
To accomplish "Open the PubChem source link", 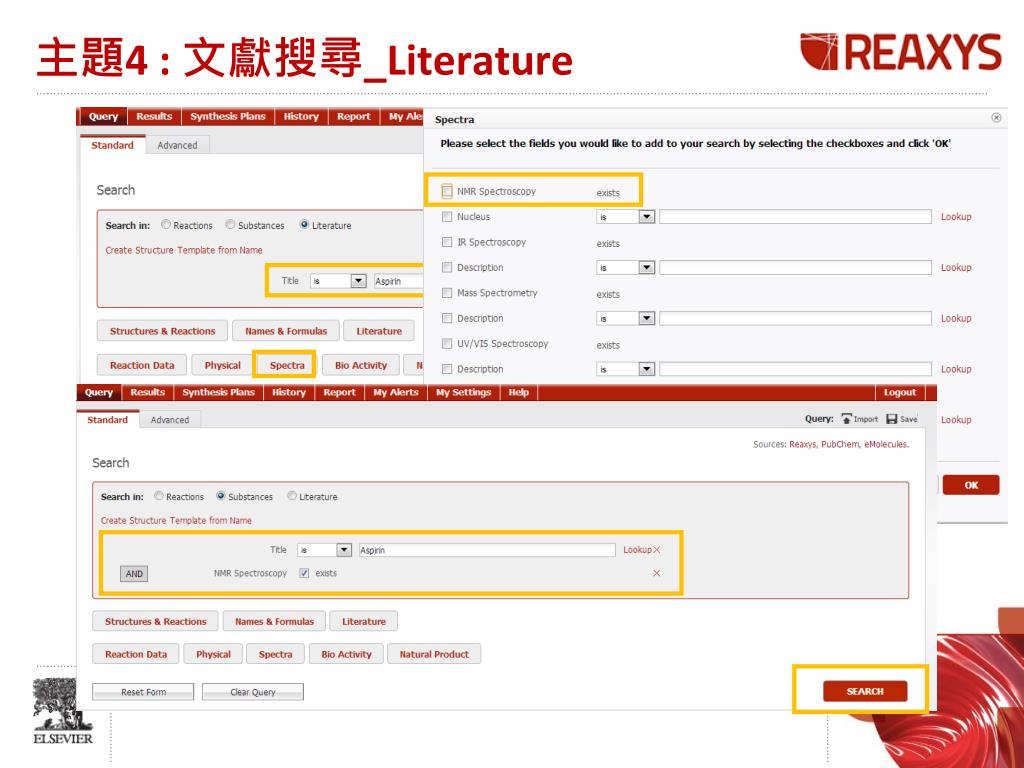I will [x=840, y=444].
